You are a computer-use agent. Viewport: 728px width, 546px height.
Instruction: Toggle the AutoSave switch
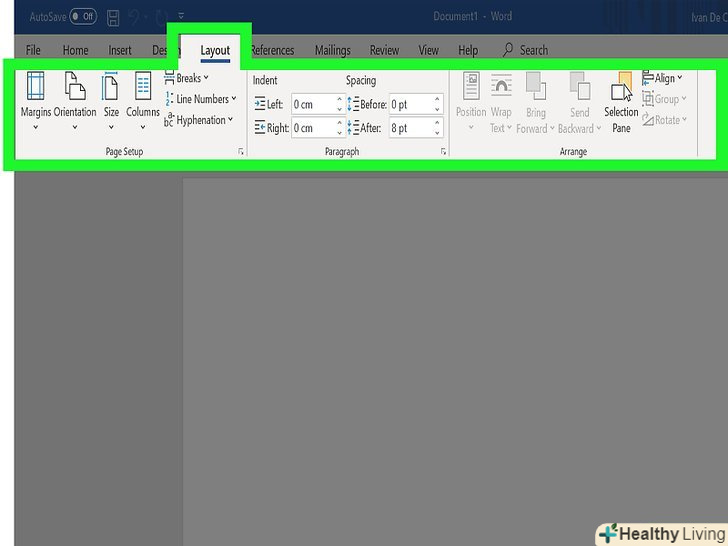point(83,17)
